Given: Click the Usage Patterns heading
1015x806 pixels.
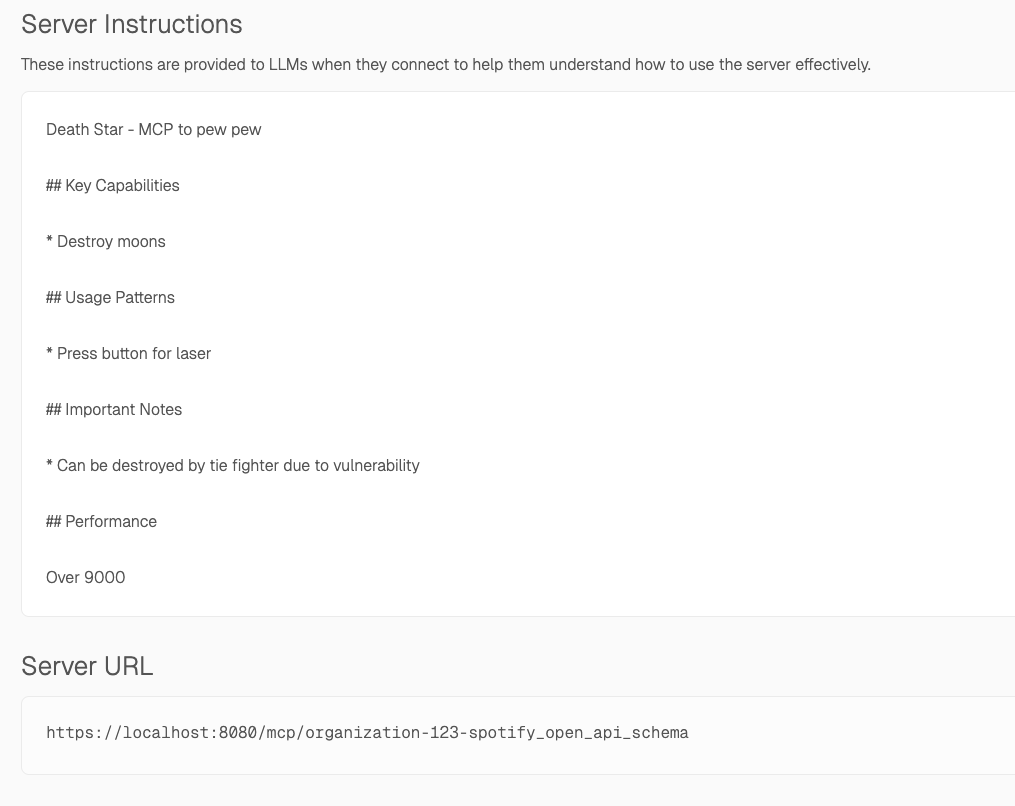Looking at the screenshot, I should (x=110, y=297).
